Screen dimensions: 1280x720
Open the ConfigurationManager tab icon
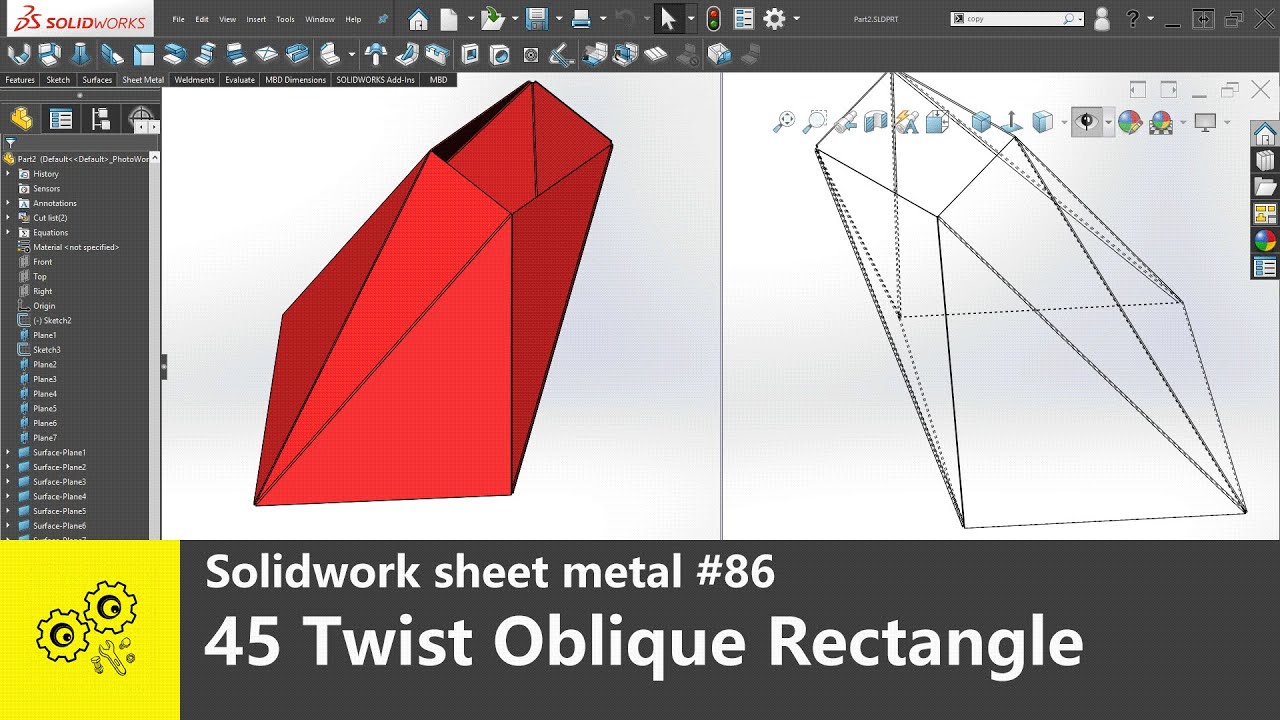101,120
